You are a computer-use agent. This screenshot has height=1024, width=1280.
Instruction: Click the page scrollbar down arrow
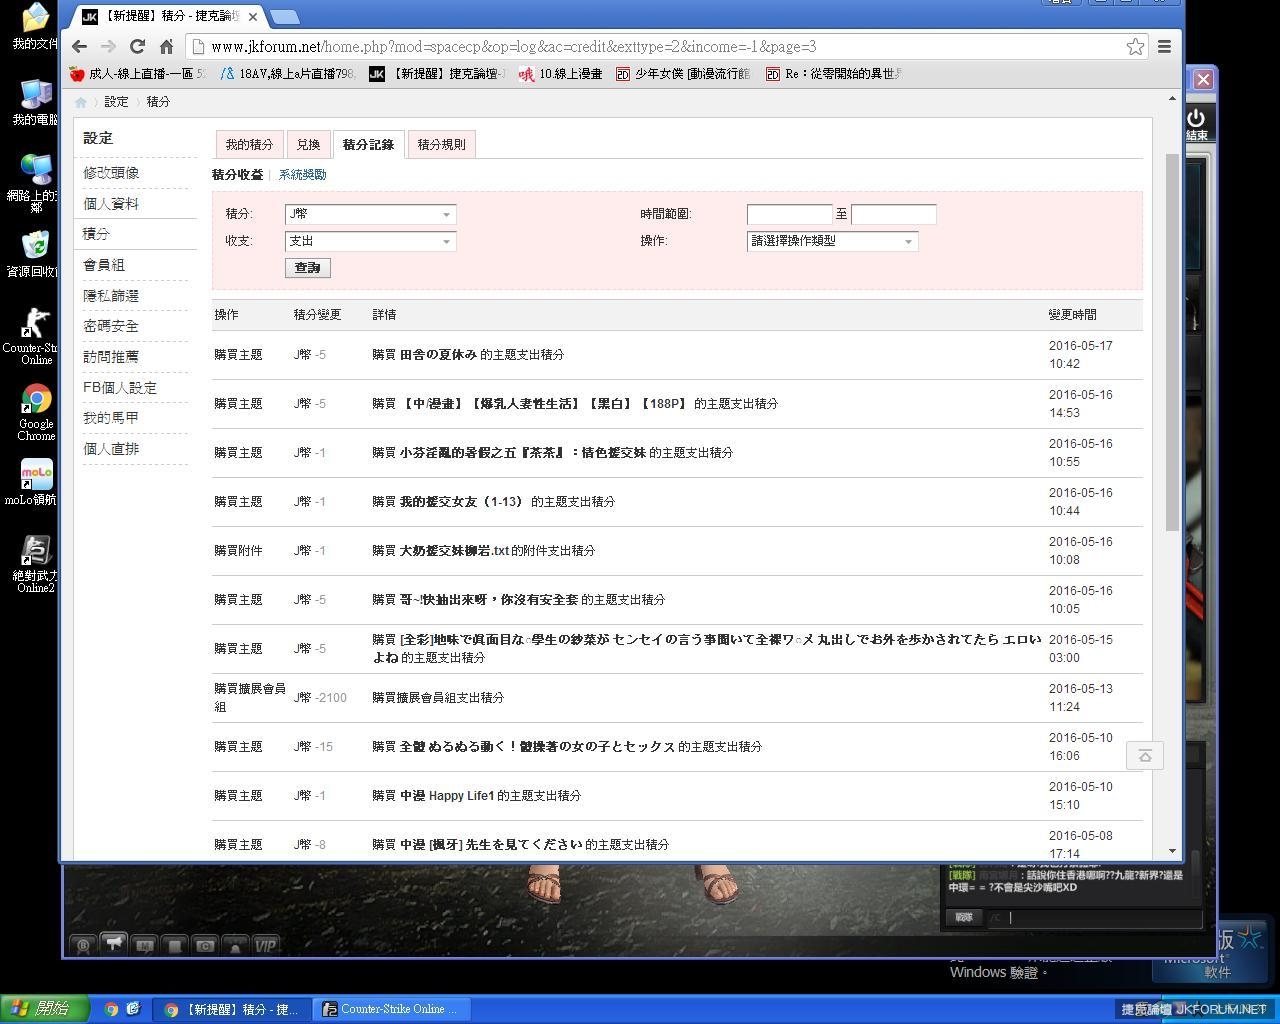coord(1173,851)
